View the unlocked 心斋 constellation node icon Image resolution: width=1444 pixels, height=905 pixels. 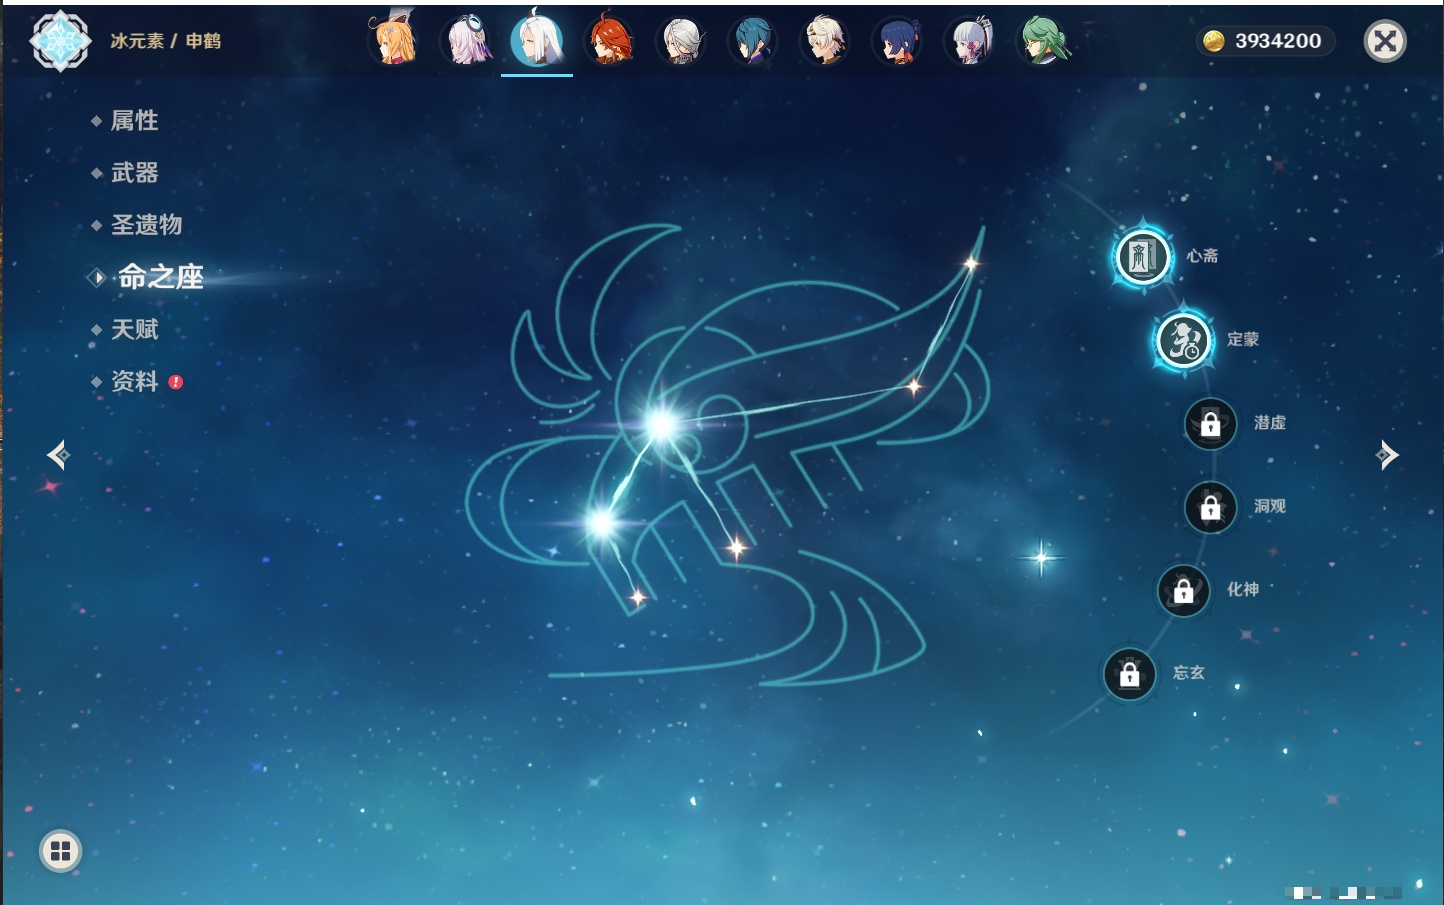(x=1142, y=256)
